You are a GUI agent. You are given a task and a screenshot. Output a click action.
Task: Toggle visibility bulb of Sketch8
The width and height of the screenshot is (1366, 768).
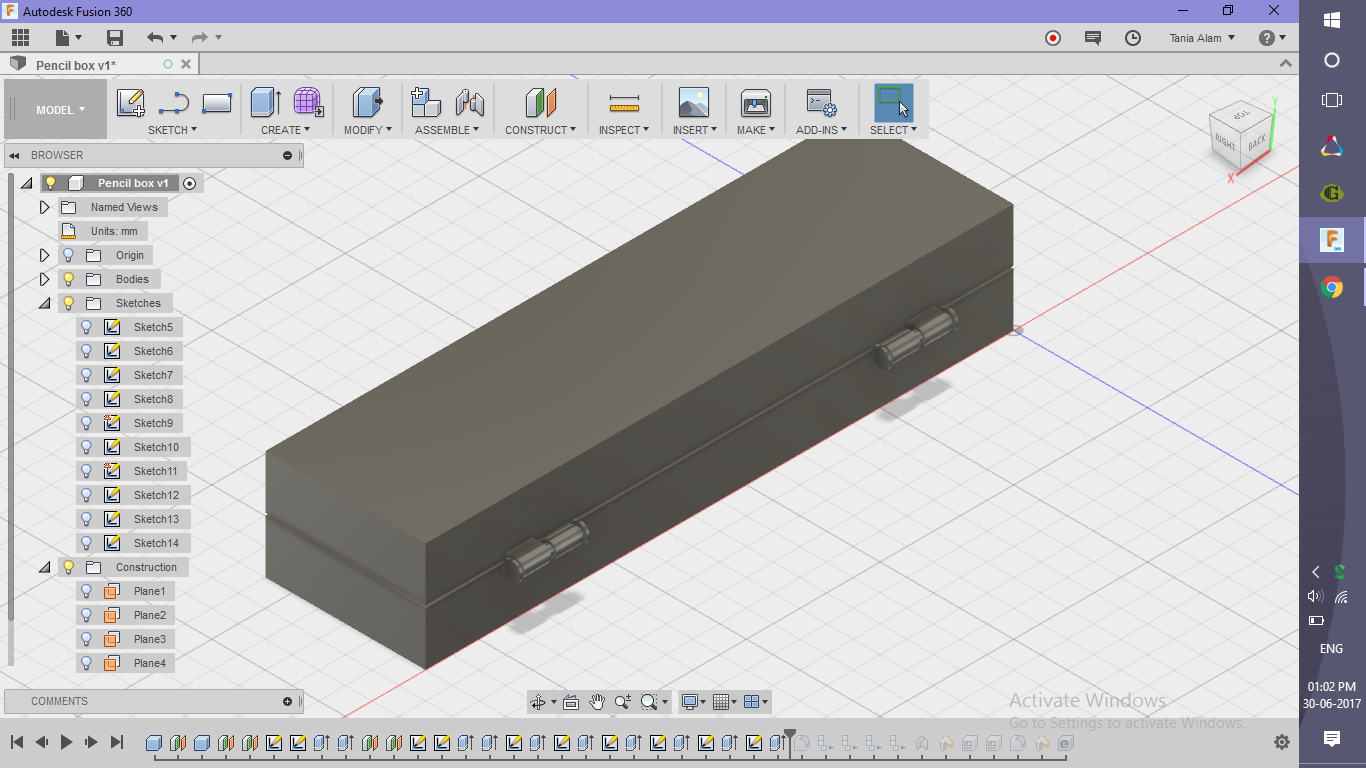87,399
